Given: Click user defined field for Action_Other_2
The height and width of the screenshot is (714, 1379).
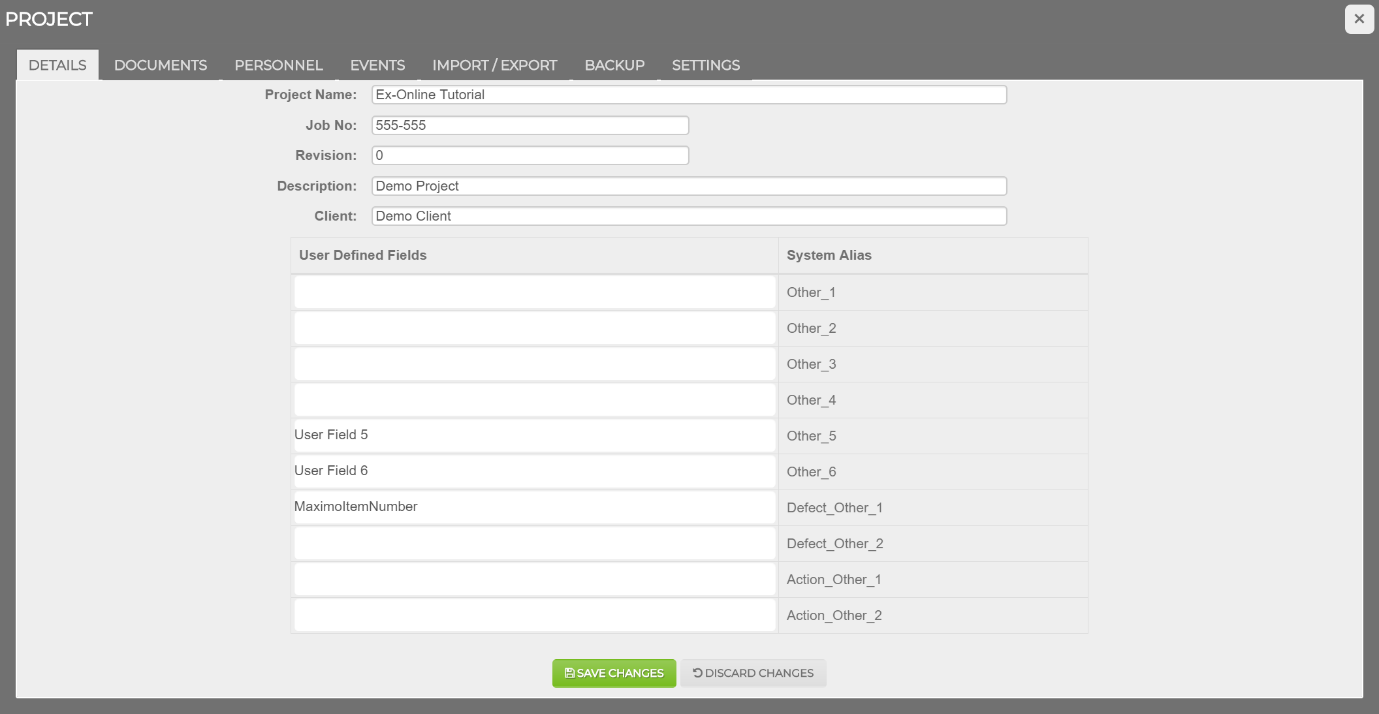Looking at the screenshot, I should 534,615.
